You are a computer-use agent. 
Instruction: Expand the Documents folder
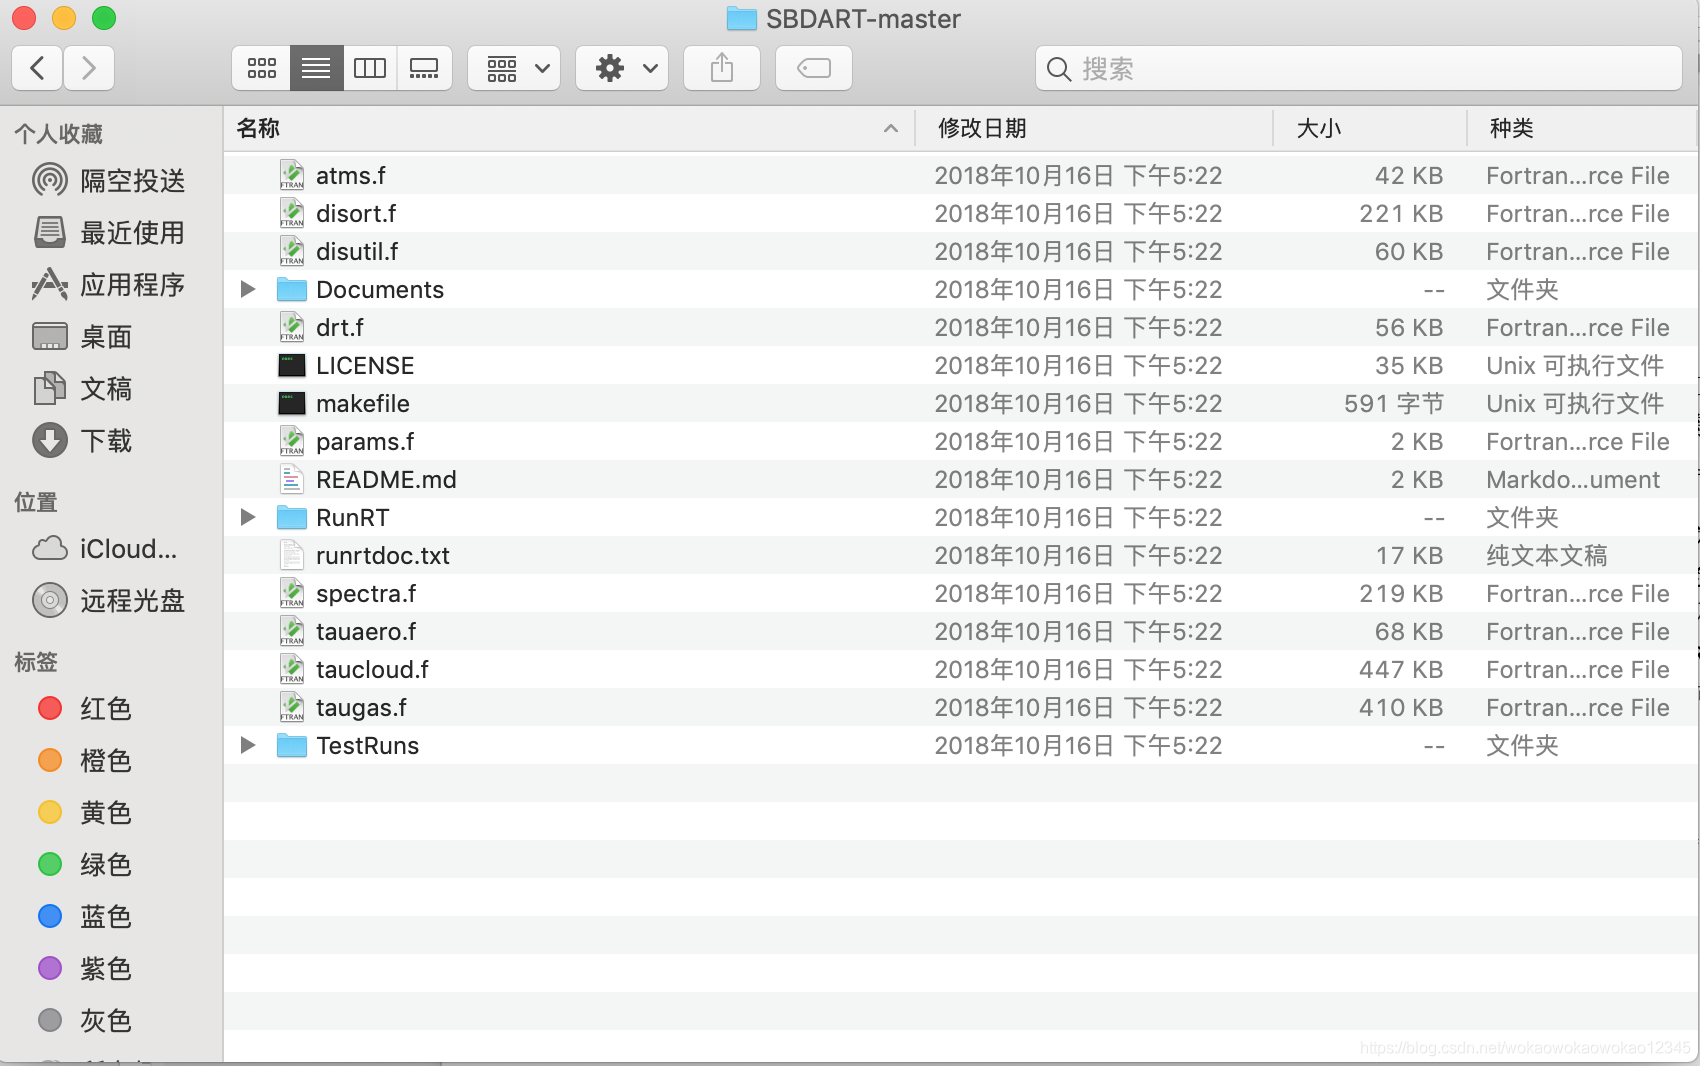point(248,289)
